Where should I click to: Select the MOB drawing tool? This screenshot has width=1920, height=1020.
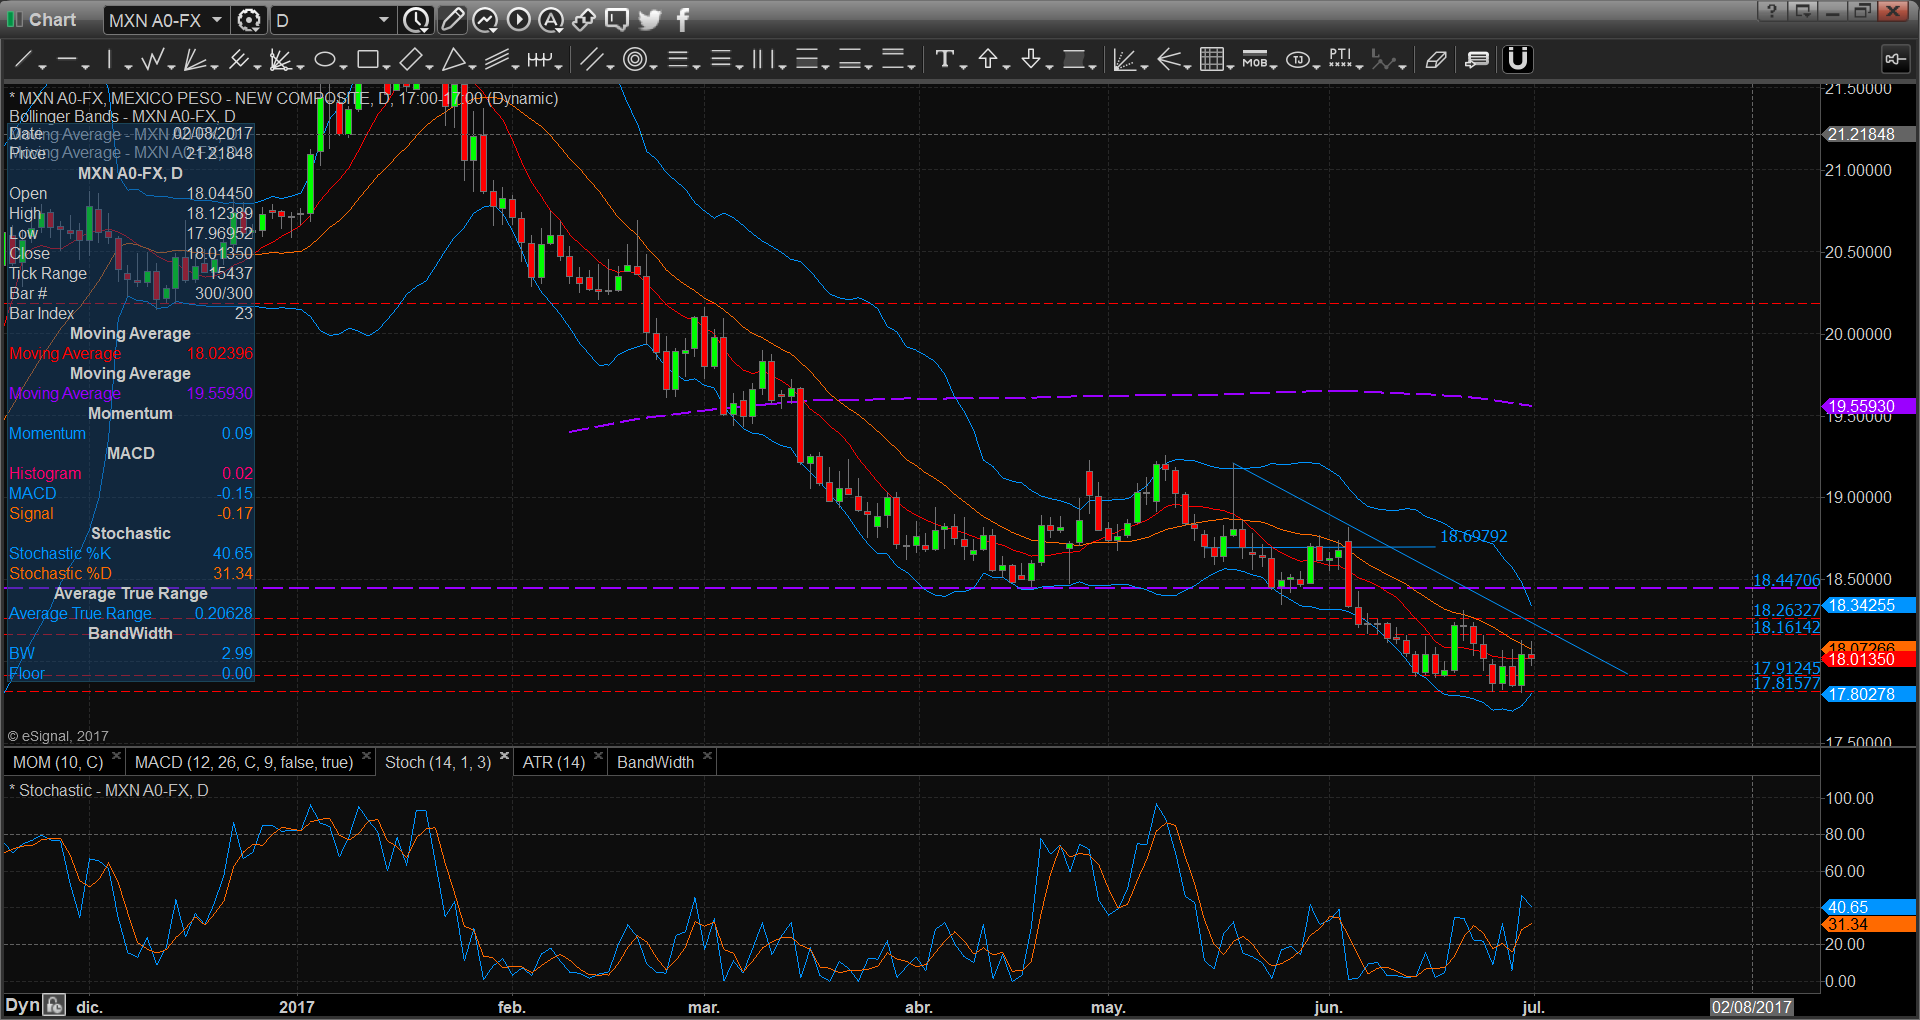click(1254, 60)
